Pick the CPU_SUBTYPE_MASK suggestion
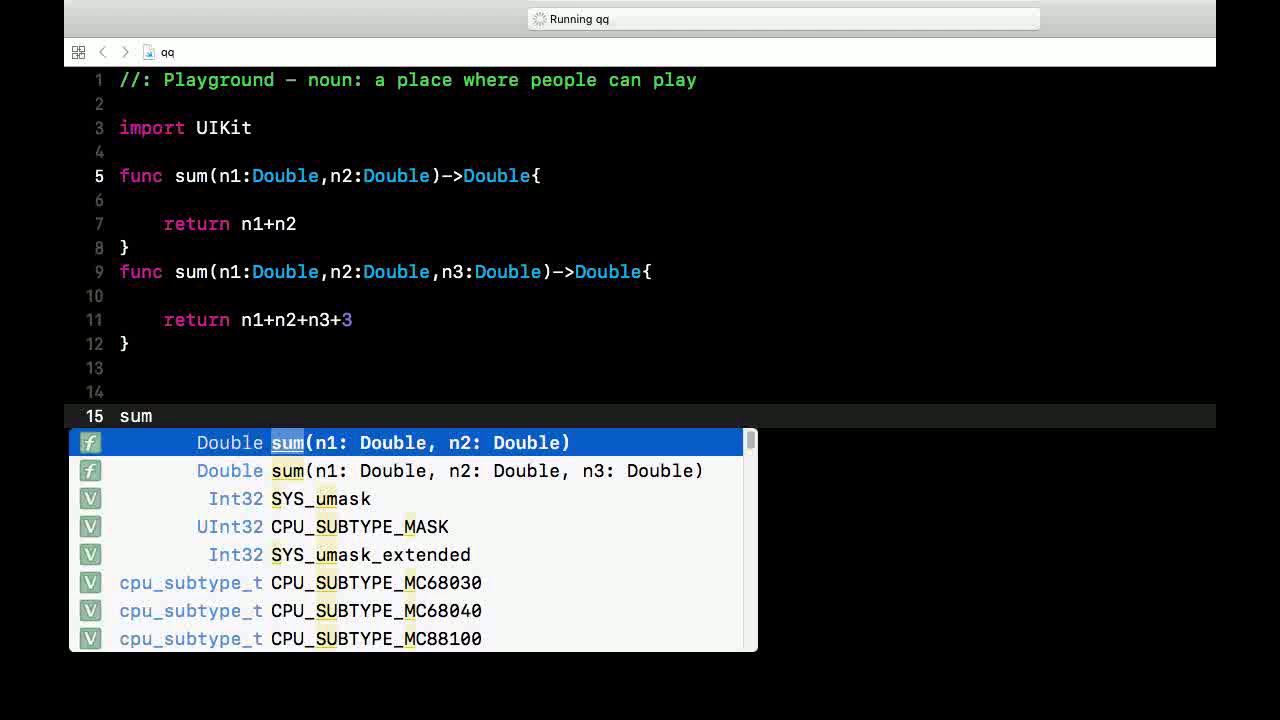Screen dimensions: 1280x720 [406, 527]
